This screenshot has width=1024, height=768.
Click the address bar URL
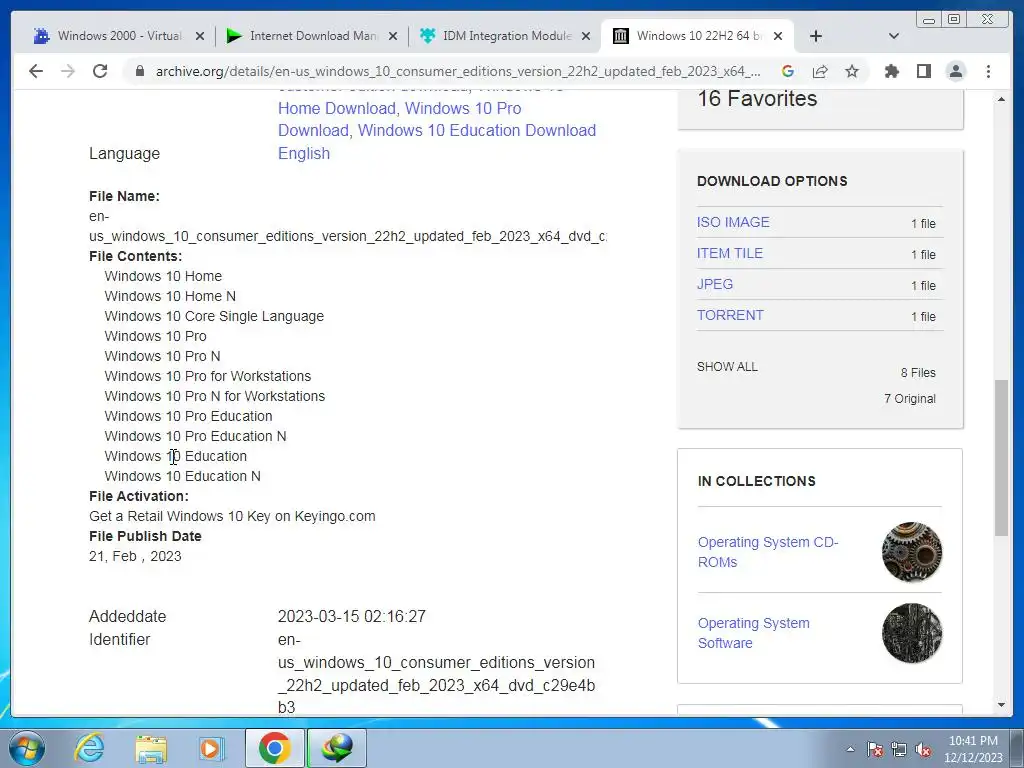tap(457, 71)
